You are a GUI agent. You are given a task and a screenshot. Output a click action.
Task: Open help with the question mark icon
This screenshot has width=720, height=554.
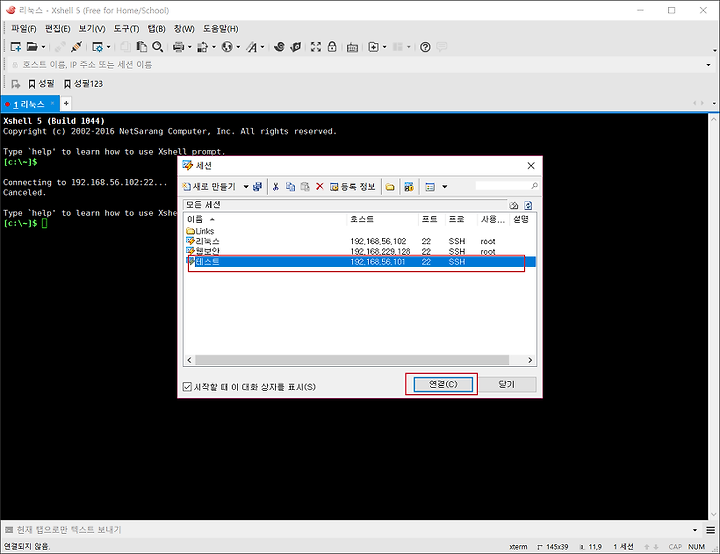click(425, 47)
